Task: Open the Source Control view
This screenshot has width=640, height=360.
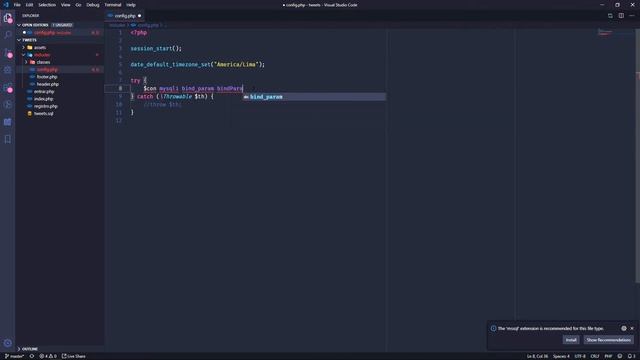Action: point(7,52)
